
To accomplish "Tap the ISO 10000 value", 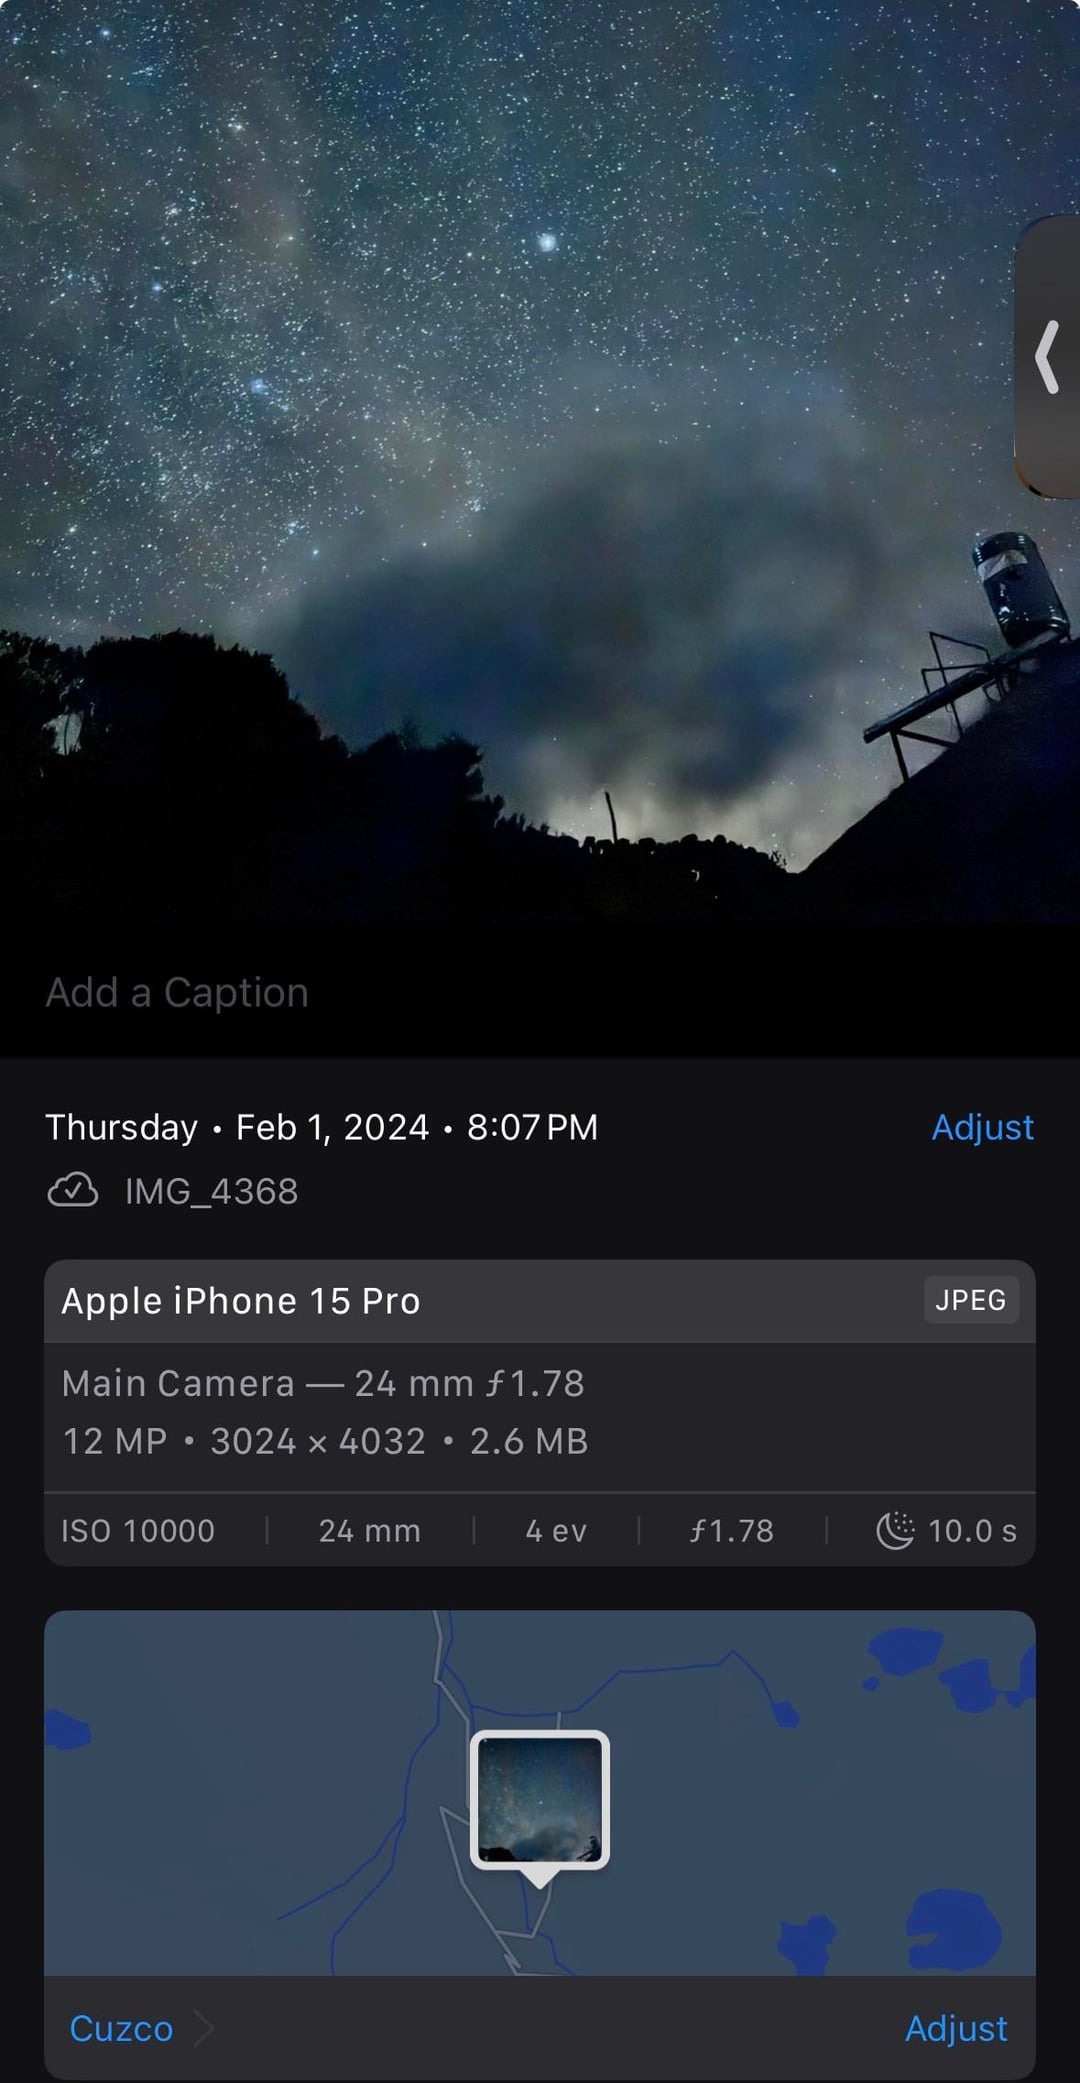I will tap(138, 1531).
